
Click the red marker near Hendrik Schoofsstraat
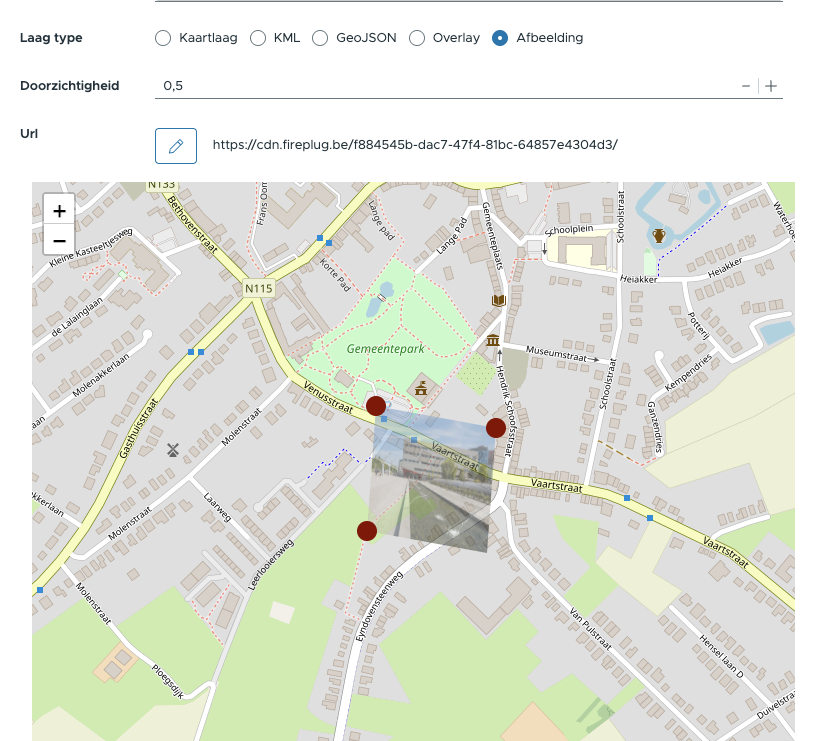[496, 428]
